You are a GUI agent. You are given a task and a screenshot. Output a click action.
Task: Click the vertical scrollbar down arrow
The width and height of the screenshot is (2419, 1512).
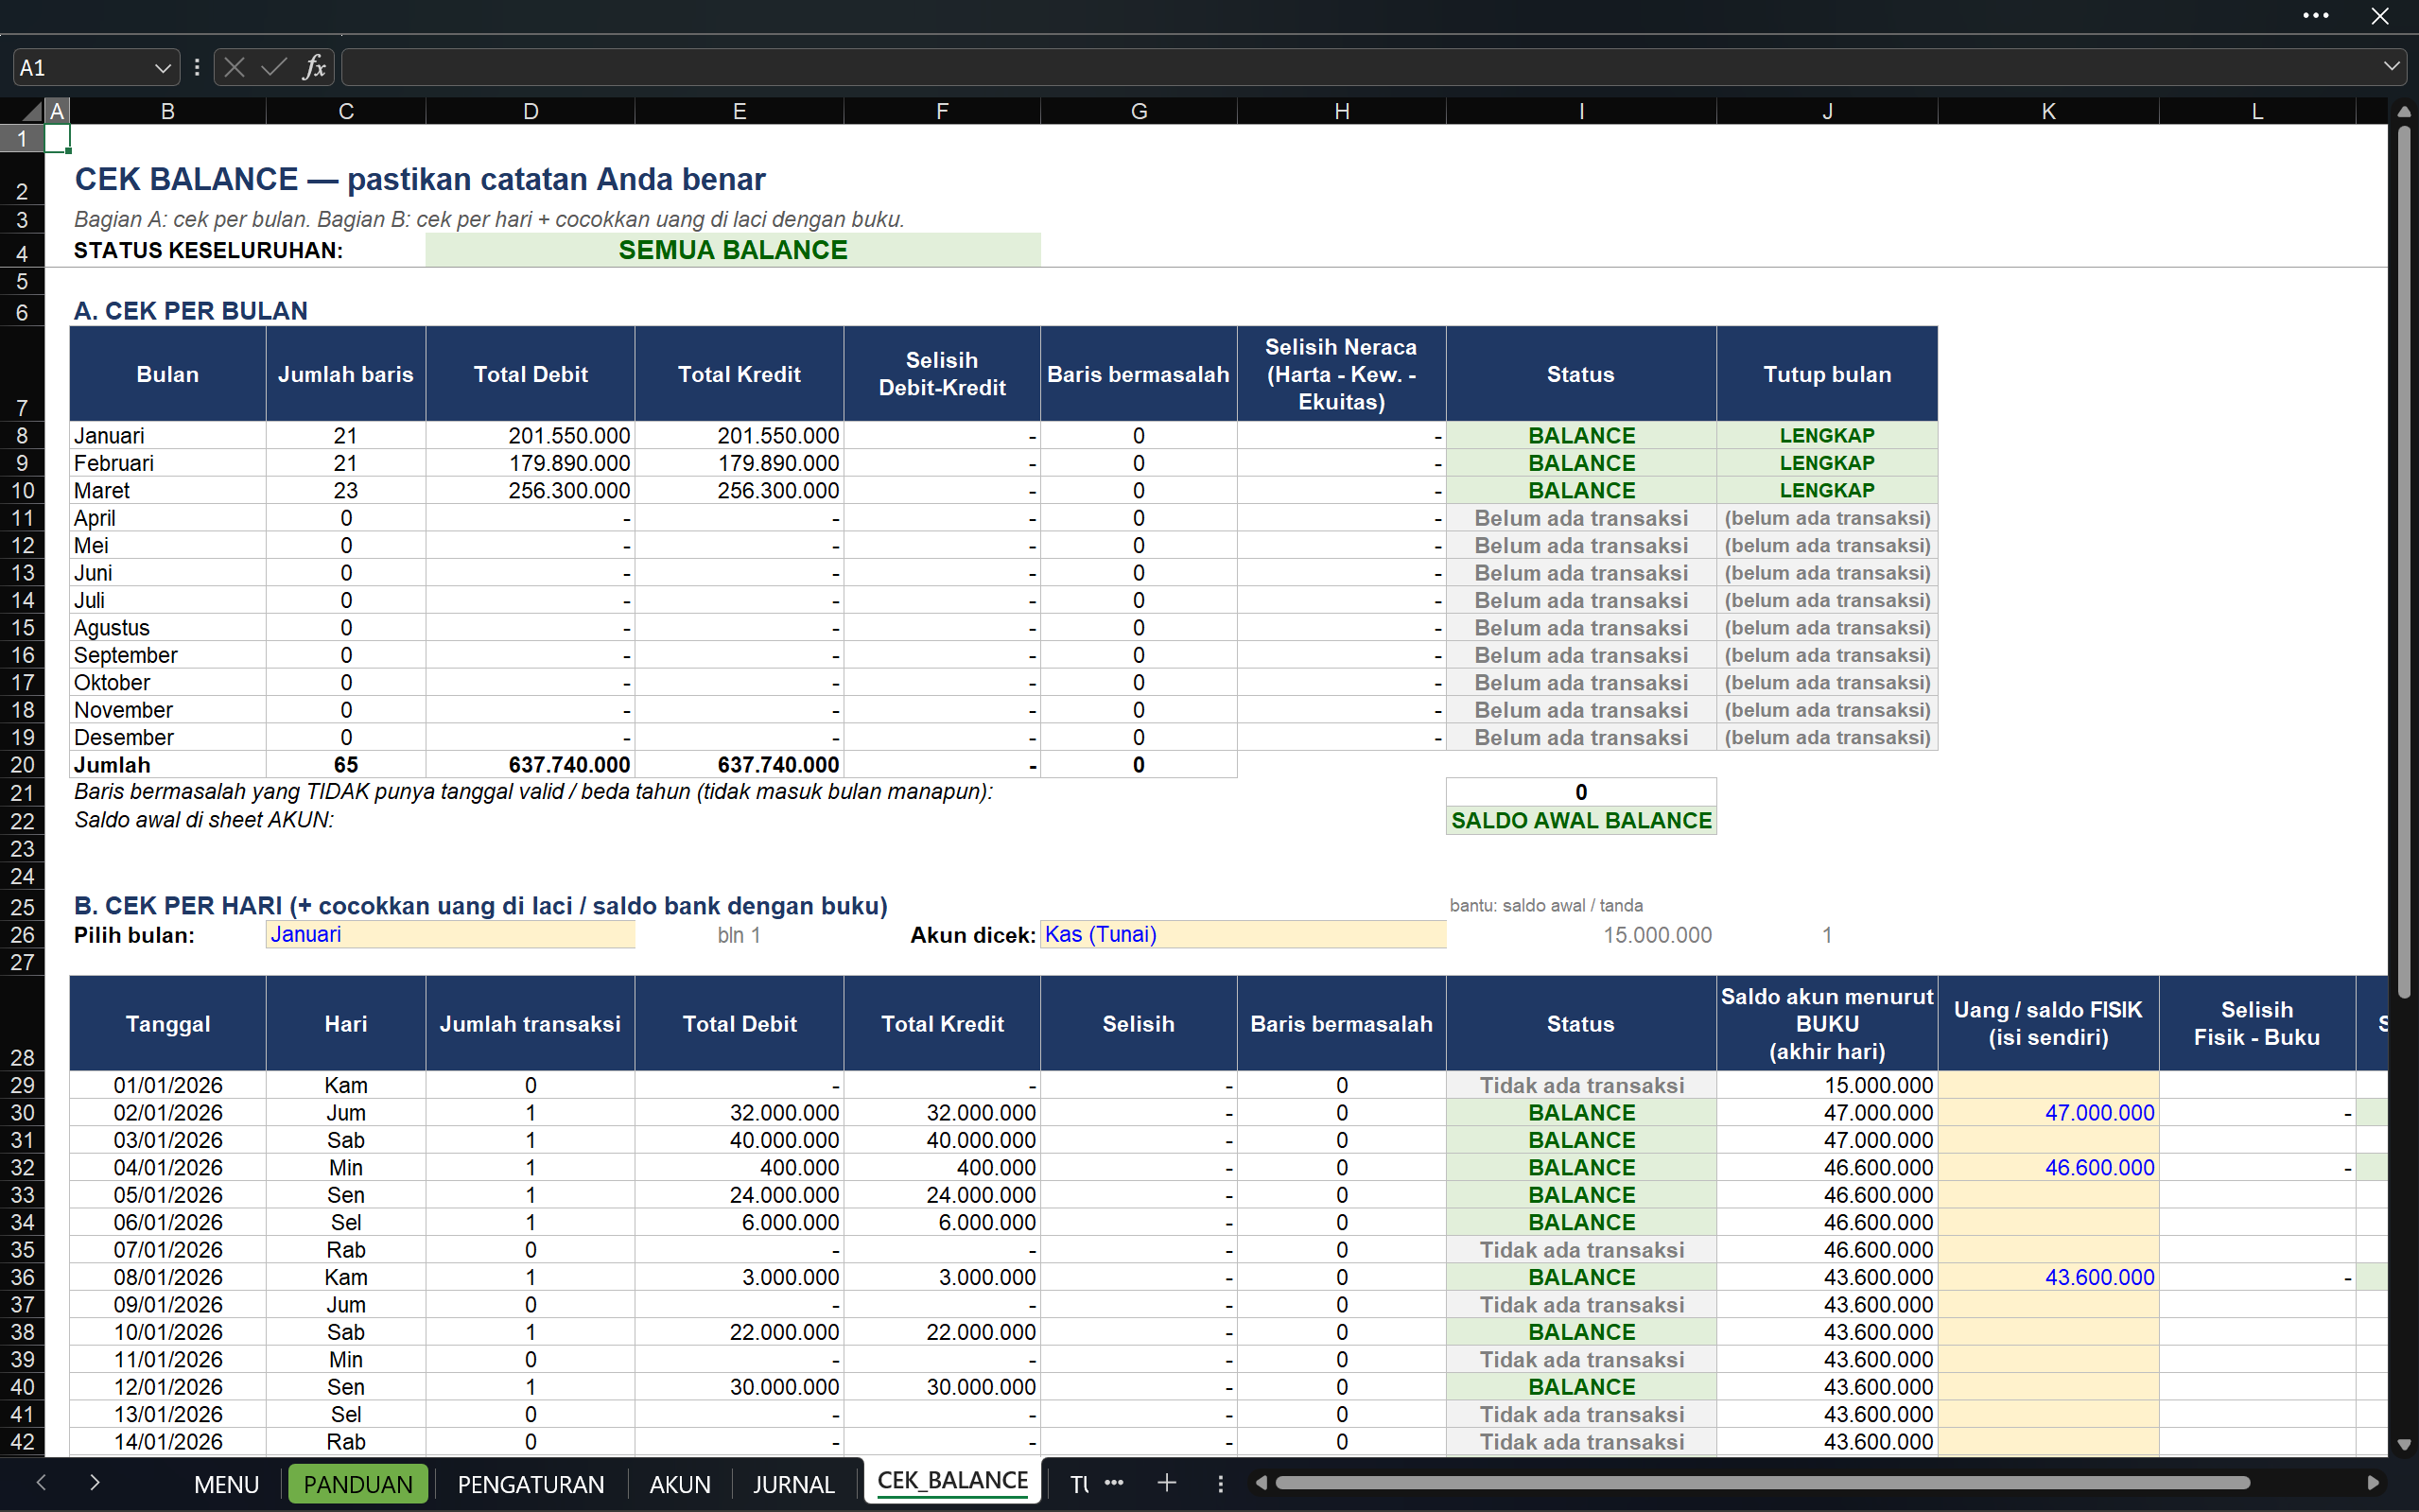click(x=2404, y=1444)
